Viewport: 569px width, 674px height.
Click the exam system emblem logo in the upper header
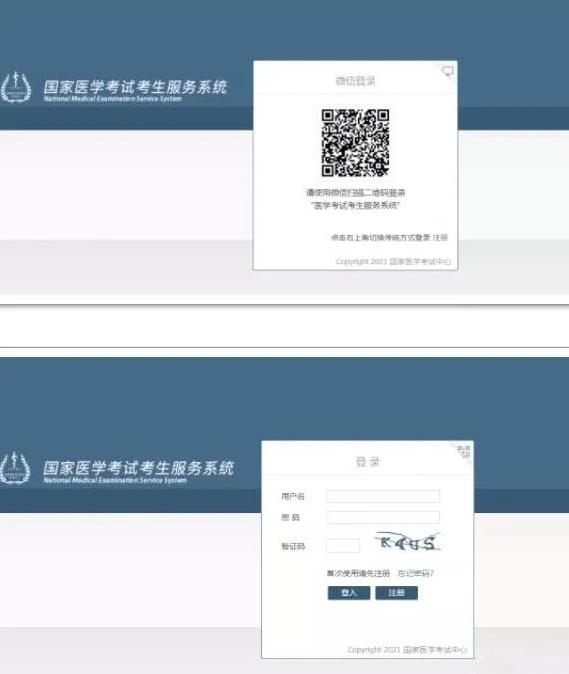tap(16, 88)
